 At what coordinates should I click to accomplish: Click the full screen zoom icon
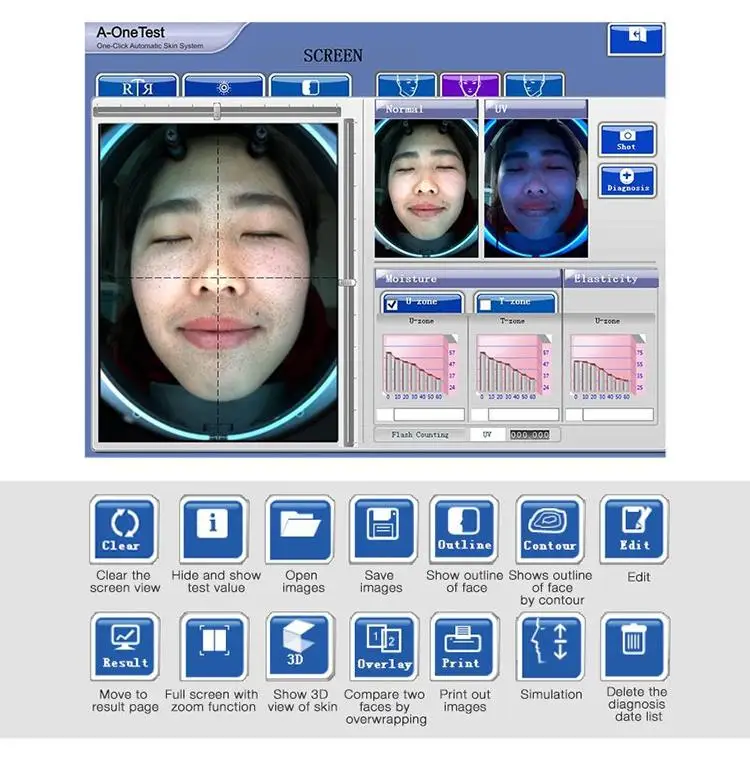(214, 647)
